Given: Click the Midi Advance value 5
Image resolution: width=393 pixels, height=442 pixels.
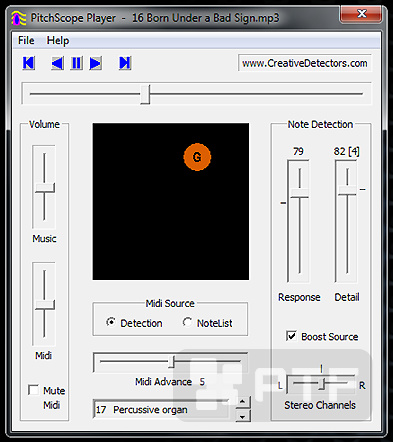Looking at the screenshot, I should pyautogui.click(x=202, y=382).
